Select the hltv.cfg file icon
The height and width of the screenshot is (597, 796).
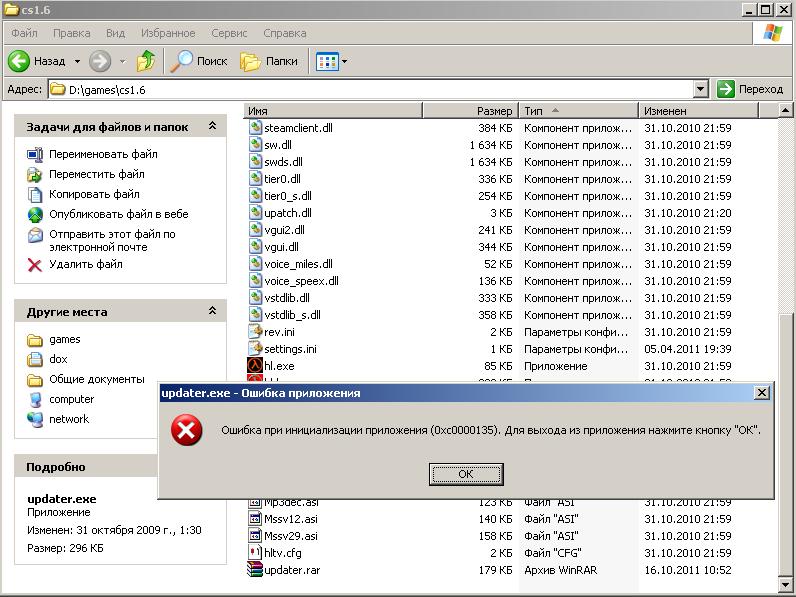tap(255, 552)
